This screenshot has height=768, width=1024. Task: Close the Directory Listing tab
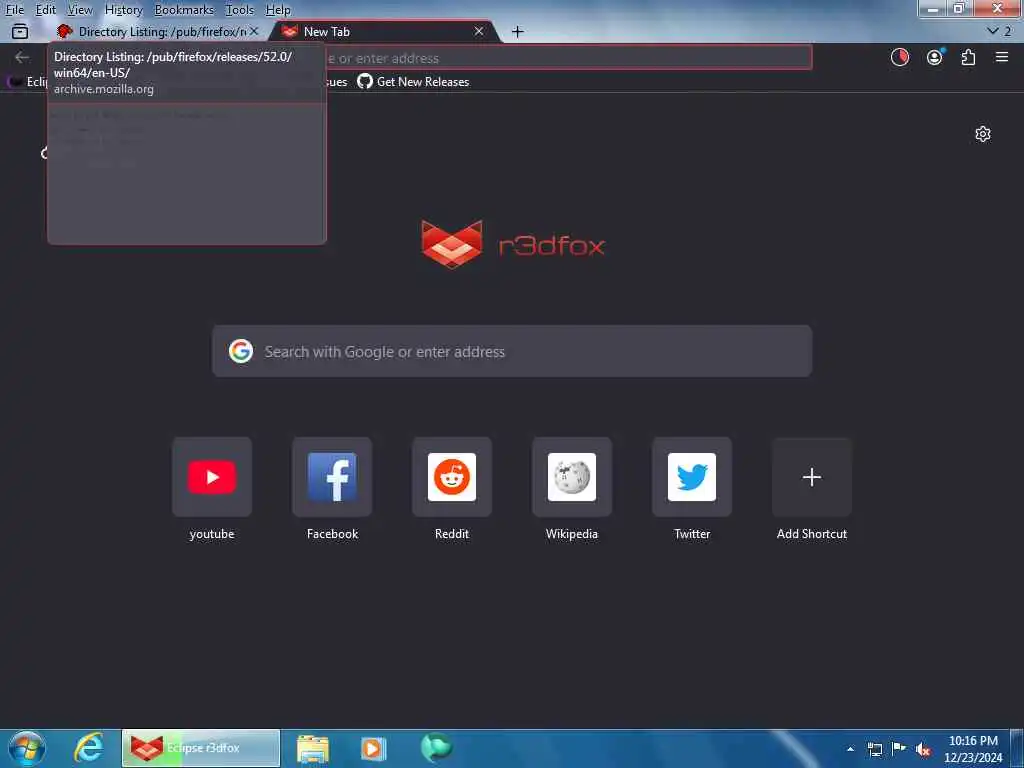254,31
